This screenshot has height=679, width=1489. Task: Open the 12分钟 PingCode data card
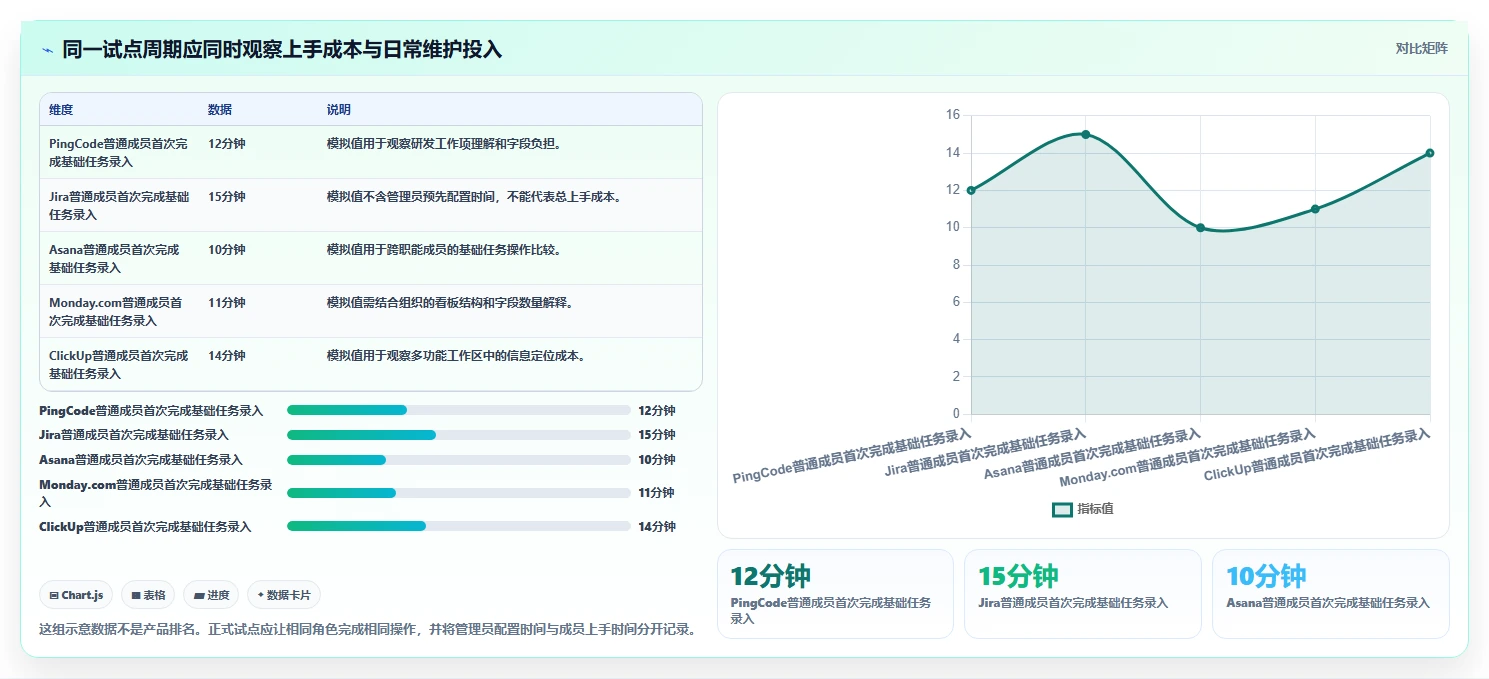[x=835, y=593]
